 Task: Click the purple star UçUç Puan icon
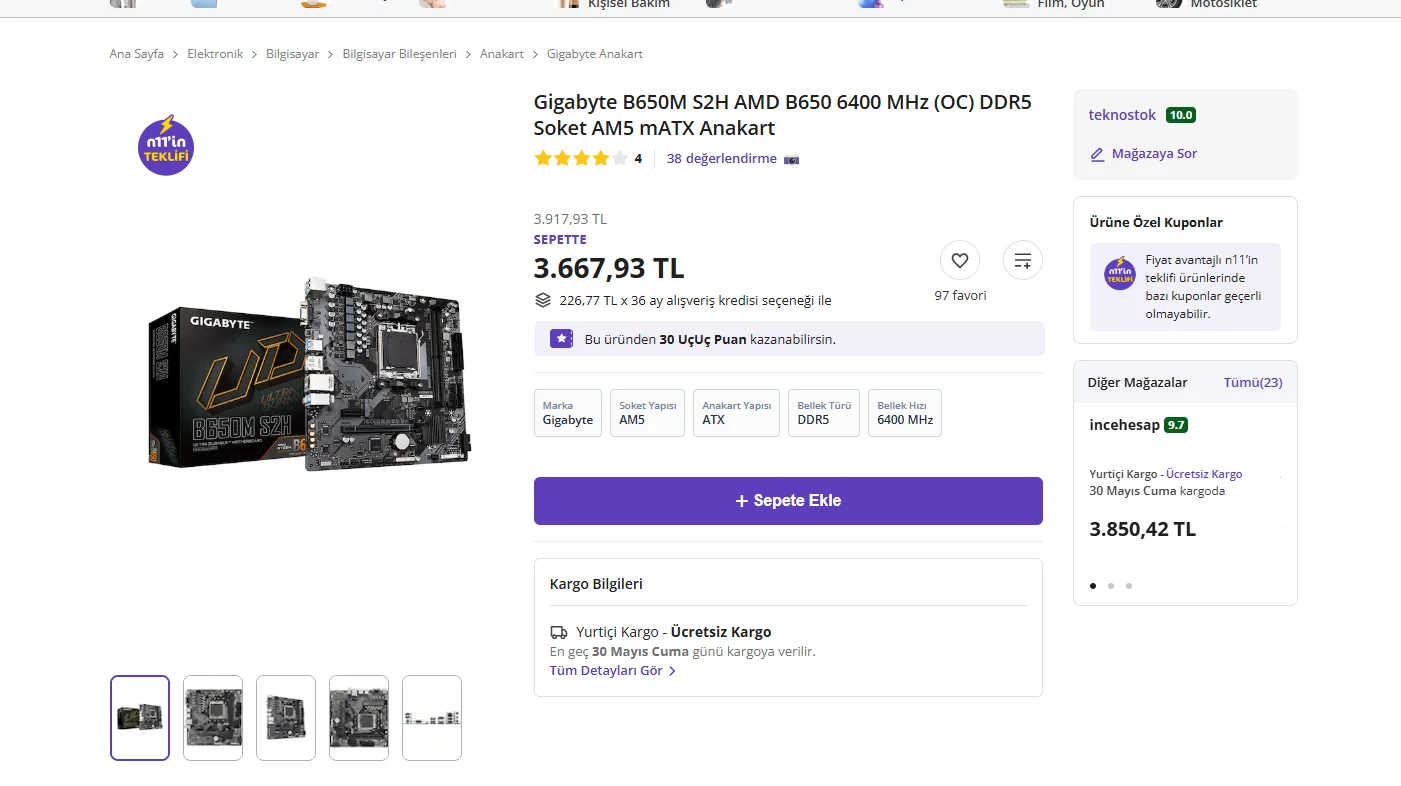pyautogui.click(x=561, y=339)
